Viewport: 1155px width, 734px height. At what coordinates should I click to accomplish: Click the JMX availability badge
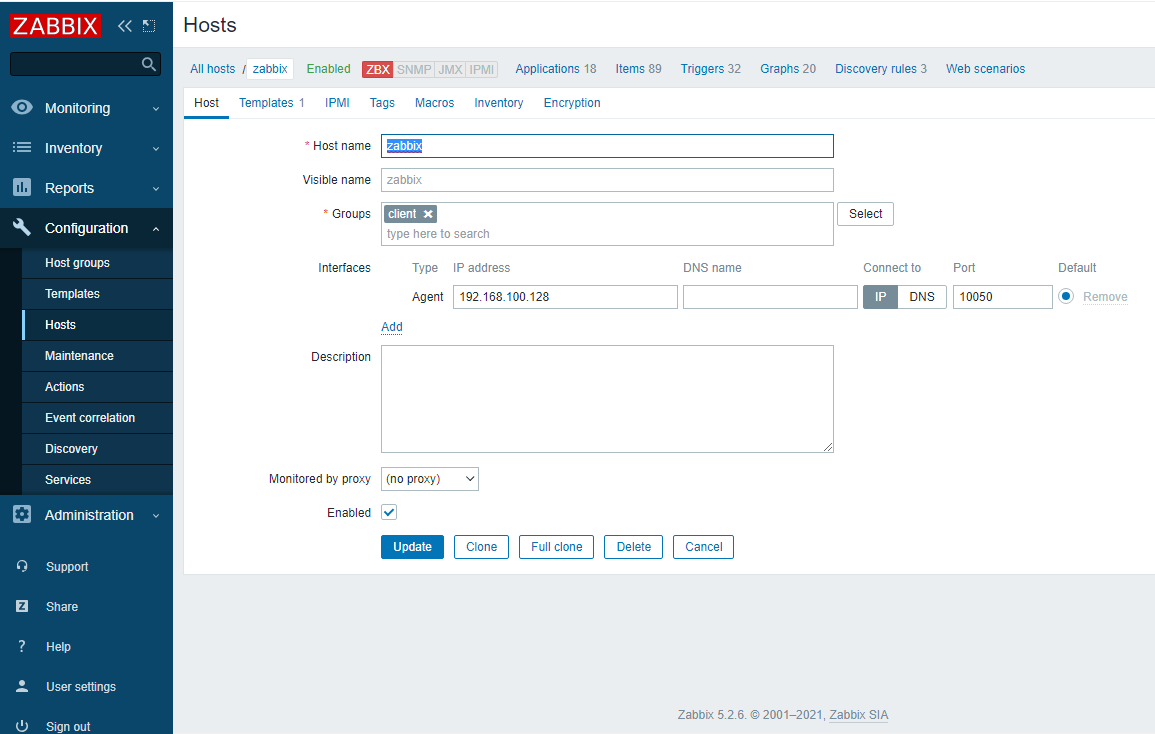450,69
